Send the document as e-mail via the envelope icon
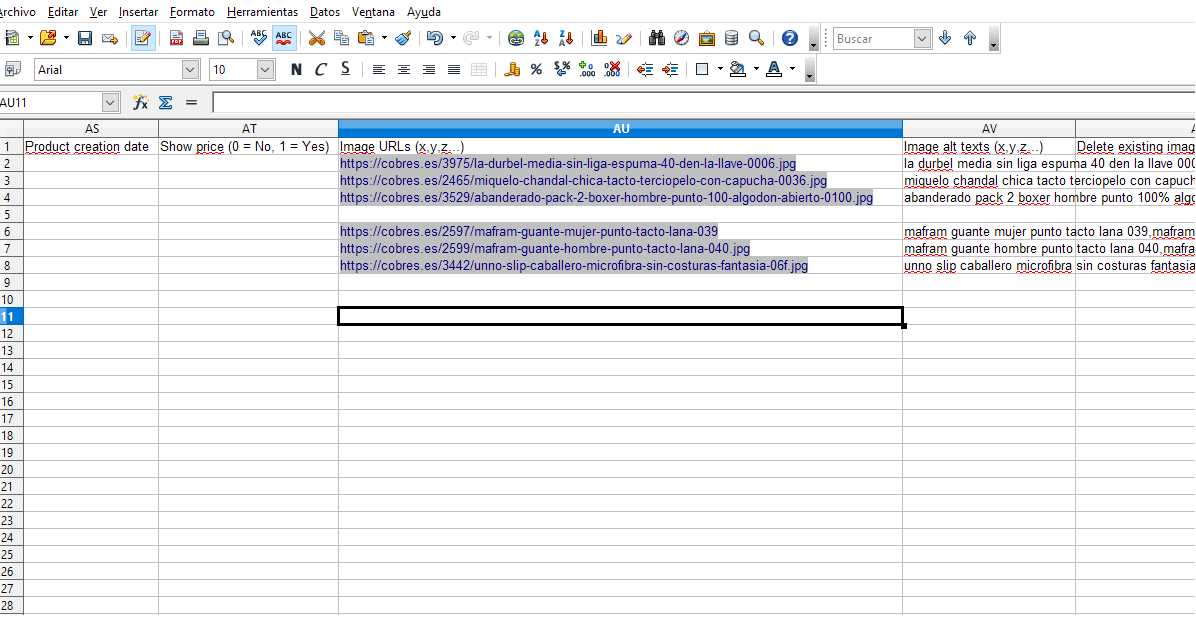Viewport: 1196px width, 620px height. tap(110, 38)
